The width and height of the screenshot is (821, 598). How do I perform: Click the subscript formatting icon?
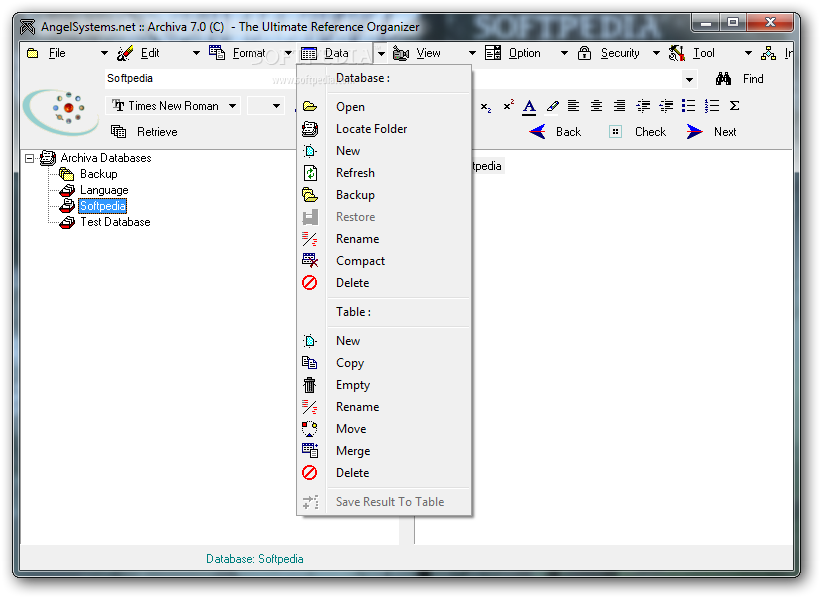pyautogui.click(x=486, y=107)
